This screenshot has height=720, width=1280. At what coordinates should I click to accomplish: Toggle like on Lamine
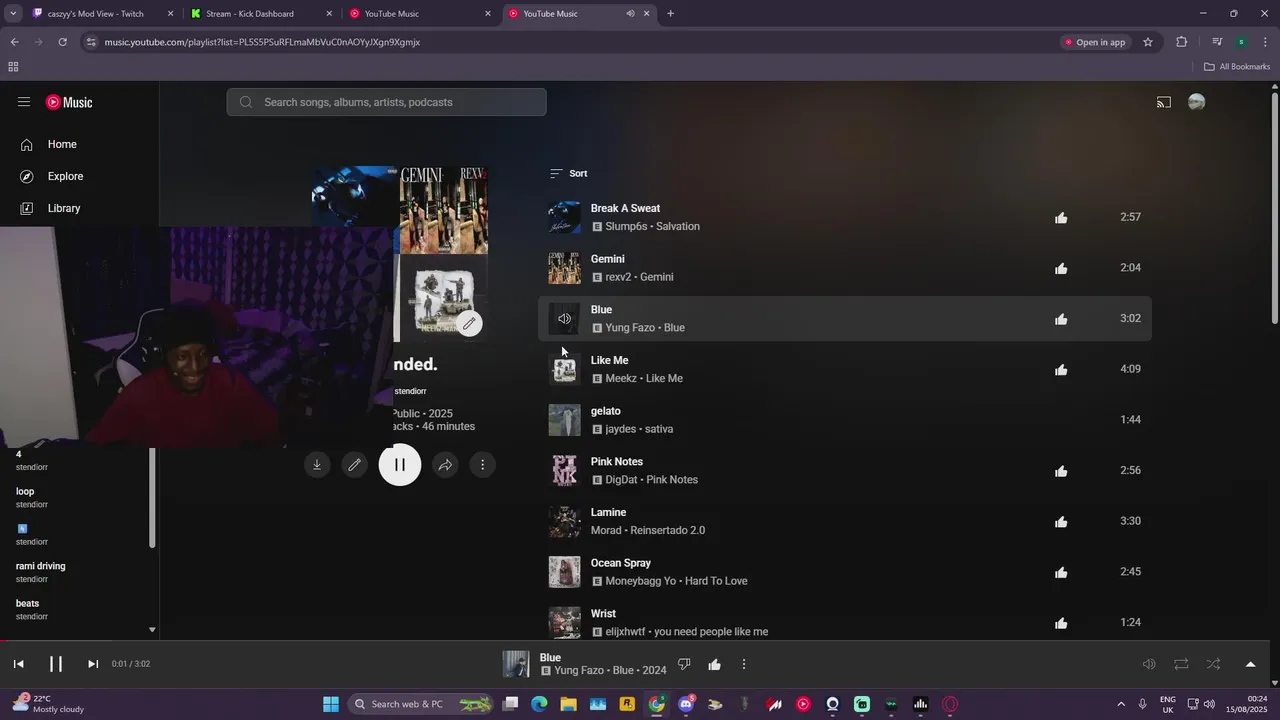point(1061,522)
